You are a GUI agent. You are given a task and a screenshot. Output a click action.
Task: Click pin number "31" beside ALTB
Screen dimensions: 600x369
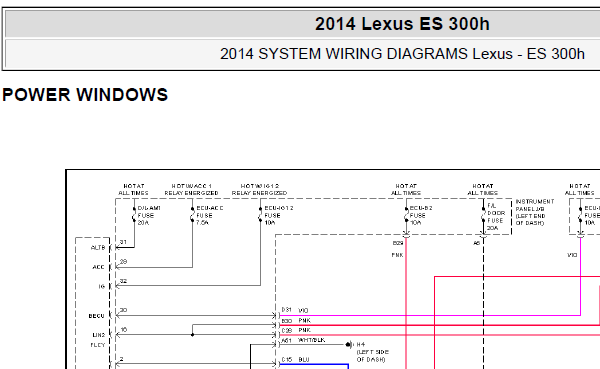pyautogui.click(x=123, y=242)
